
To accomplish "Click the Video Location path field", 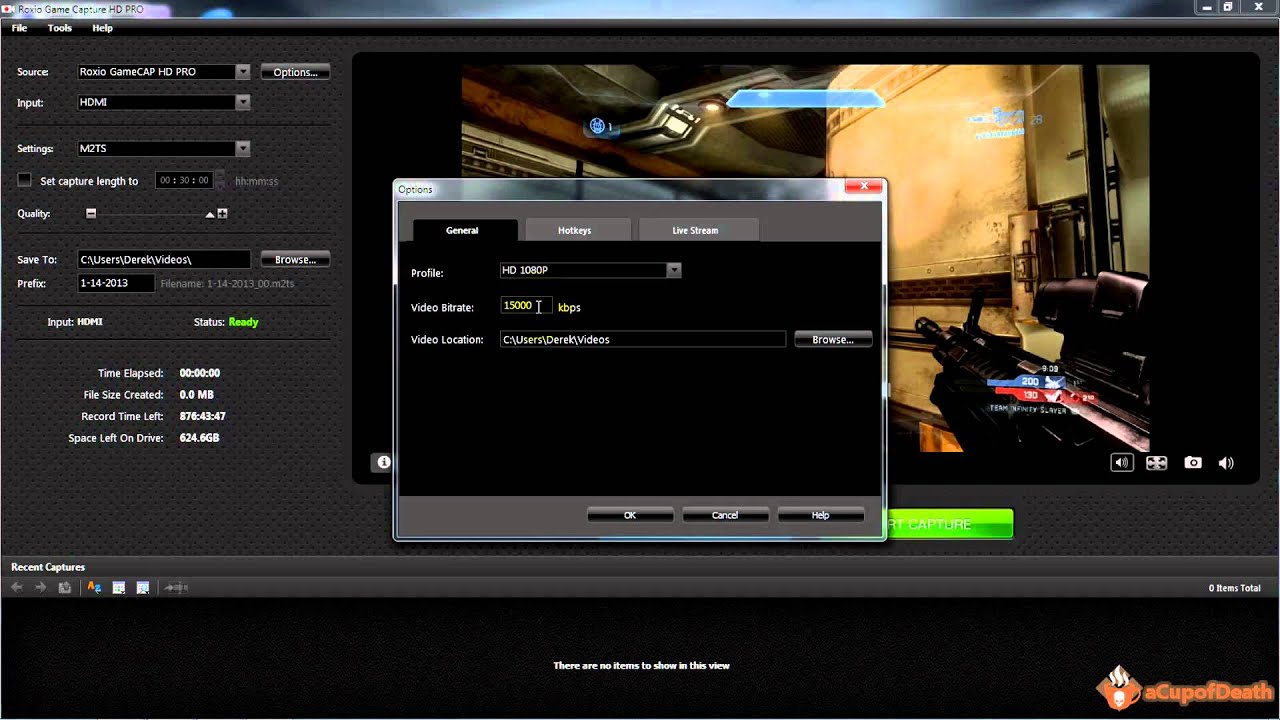I will (643, 339).
